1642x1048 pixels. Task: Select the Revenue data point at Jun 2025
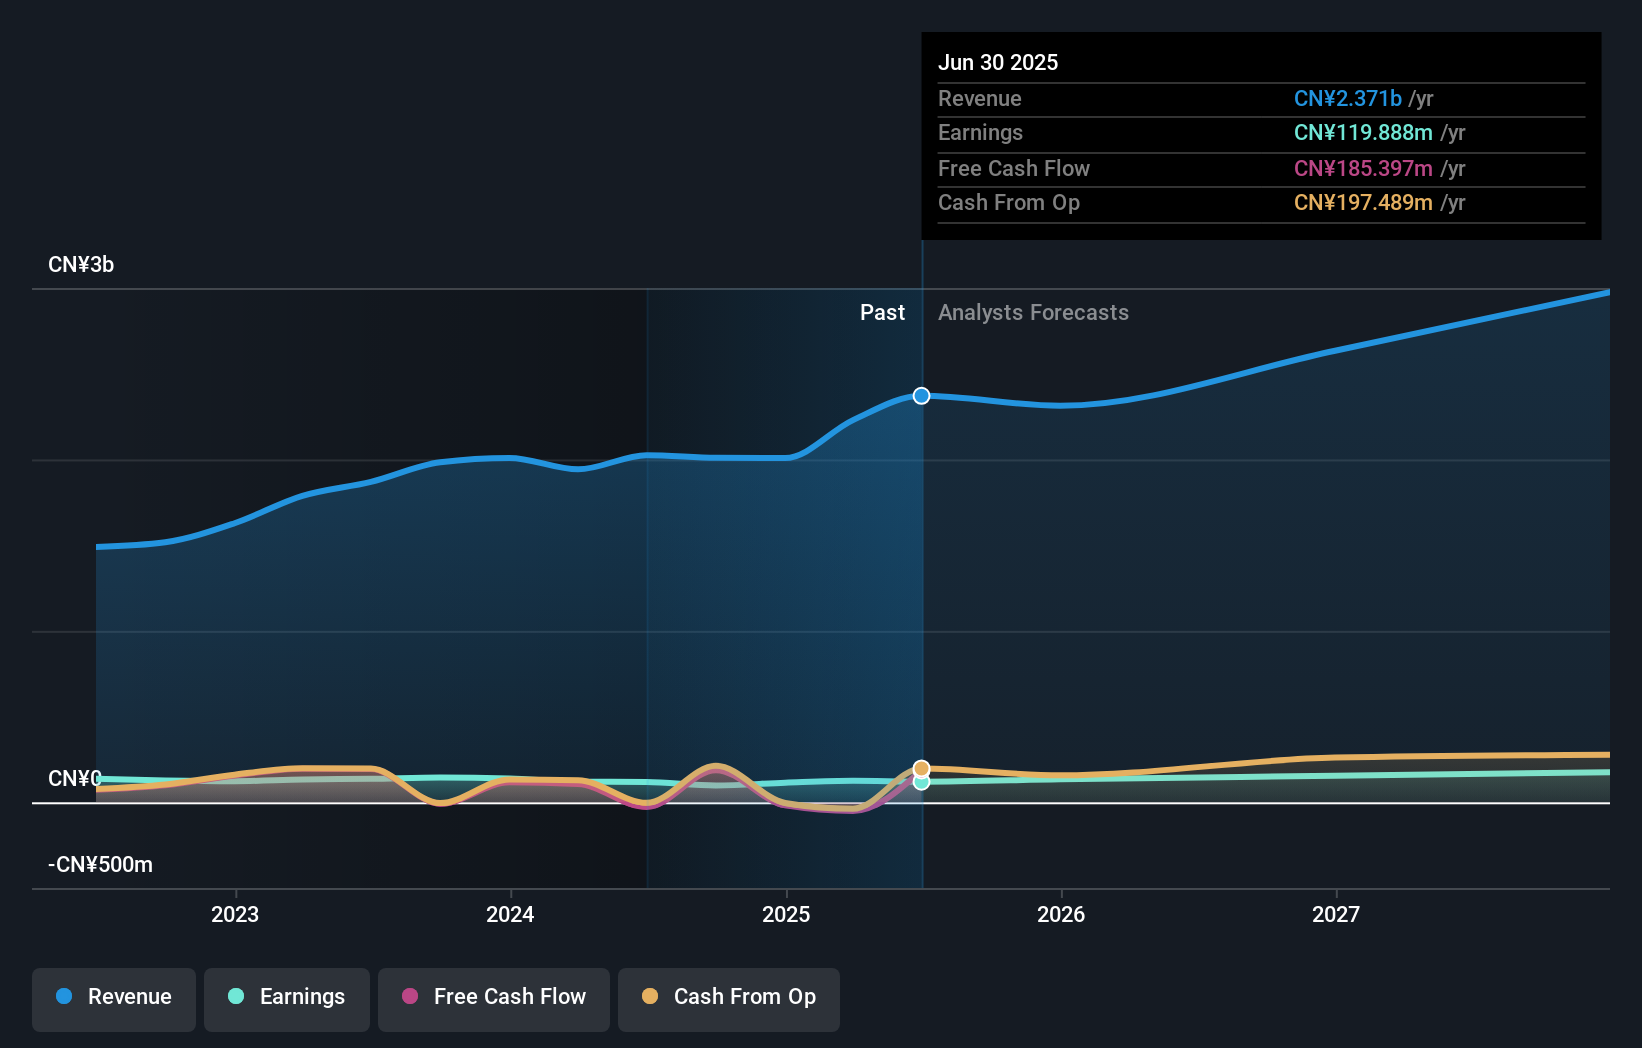pyautogui.click(x=922, y=396)
